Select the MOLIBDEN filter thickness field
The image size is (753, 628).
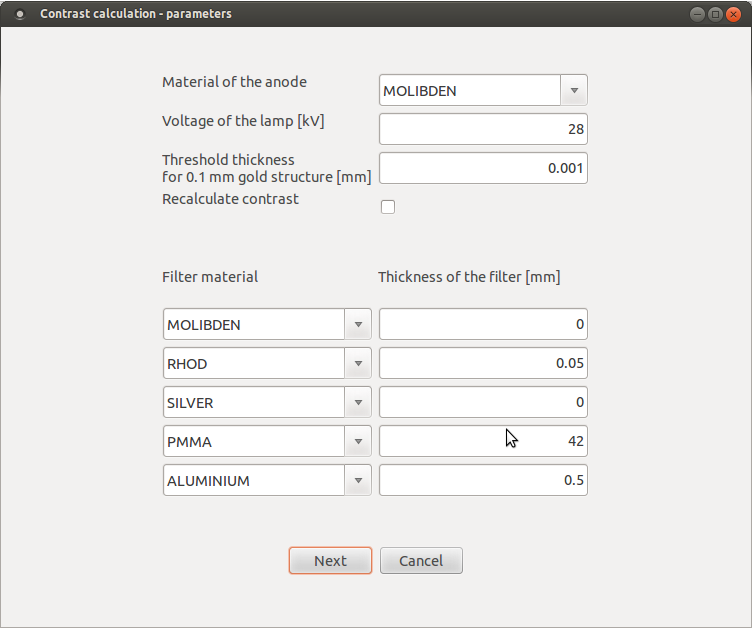click(483, 325)
